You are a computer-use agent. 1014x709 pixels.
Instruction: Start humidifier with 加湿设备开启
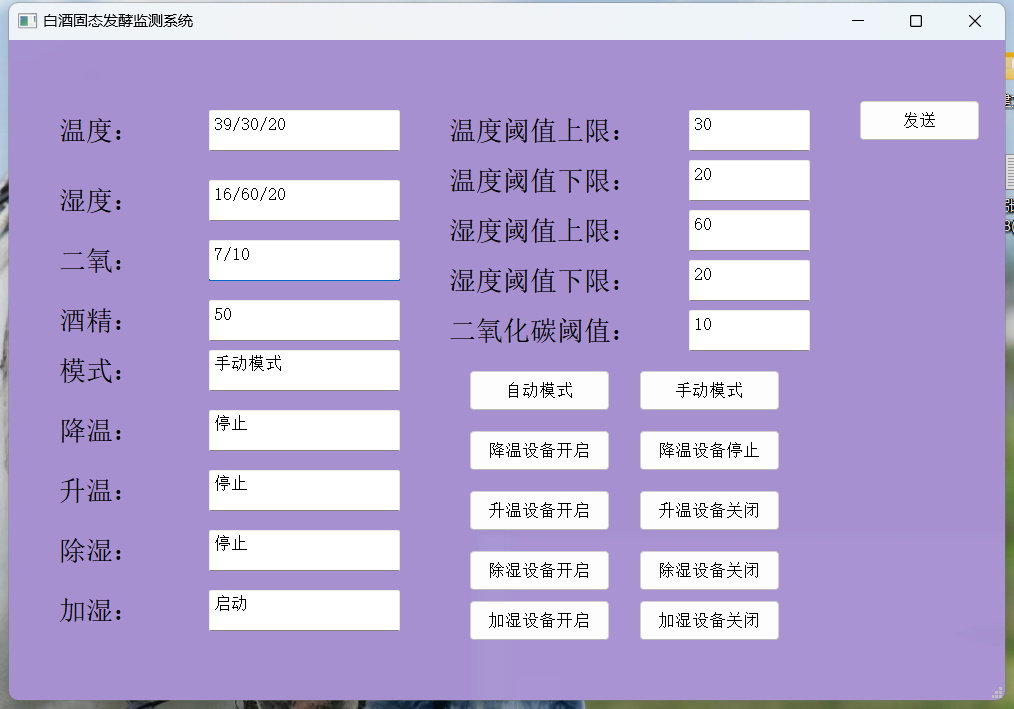(x=539, y=620)
